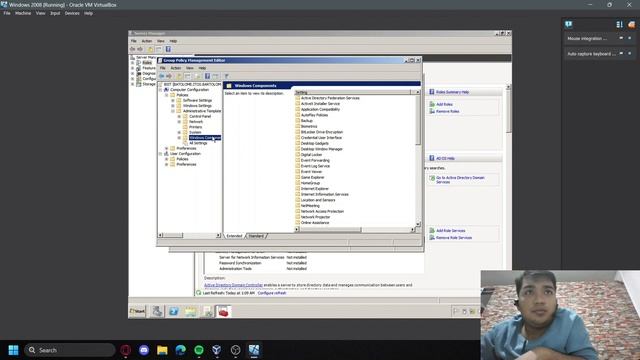
Task: Expand the Network node in tree
Action: pyautogui.click(x=179, y=122)
